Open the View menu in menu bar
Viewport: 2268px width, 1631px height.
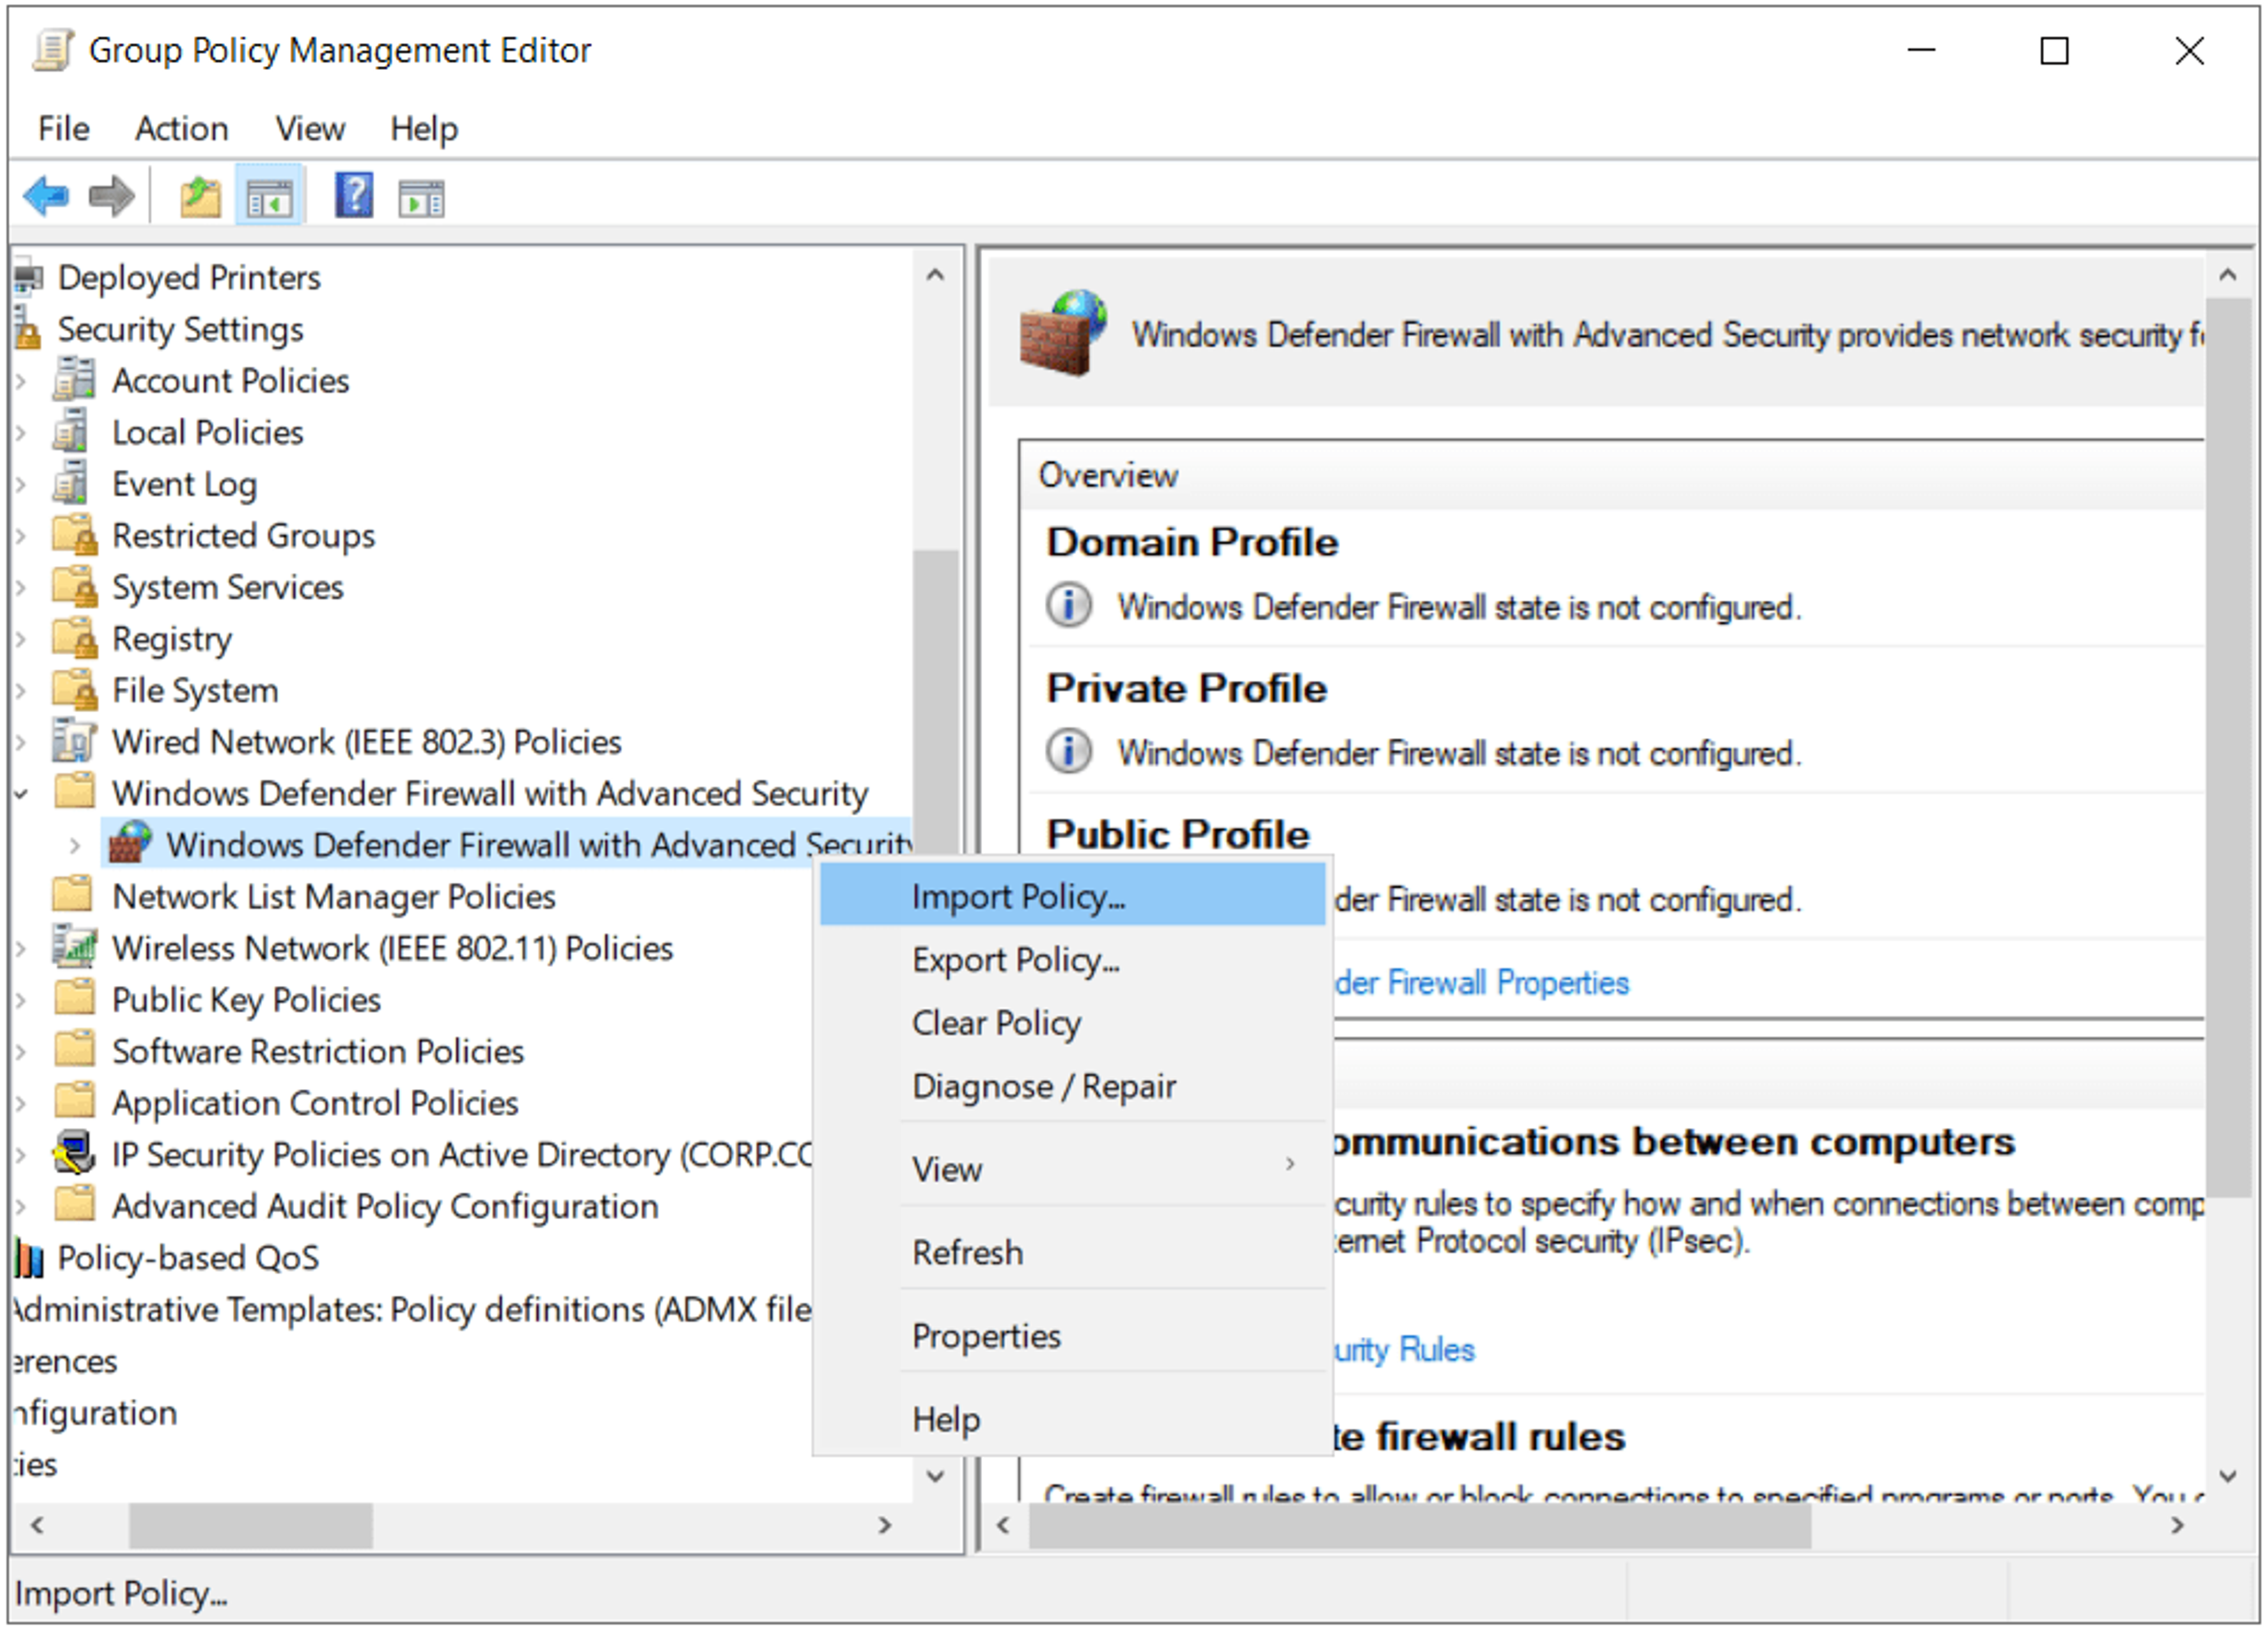(x=310, y=128)
